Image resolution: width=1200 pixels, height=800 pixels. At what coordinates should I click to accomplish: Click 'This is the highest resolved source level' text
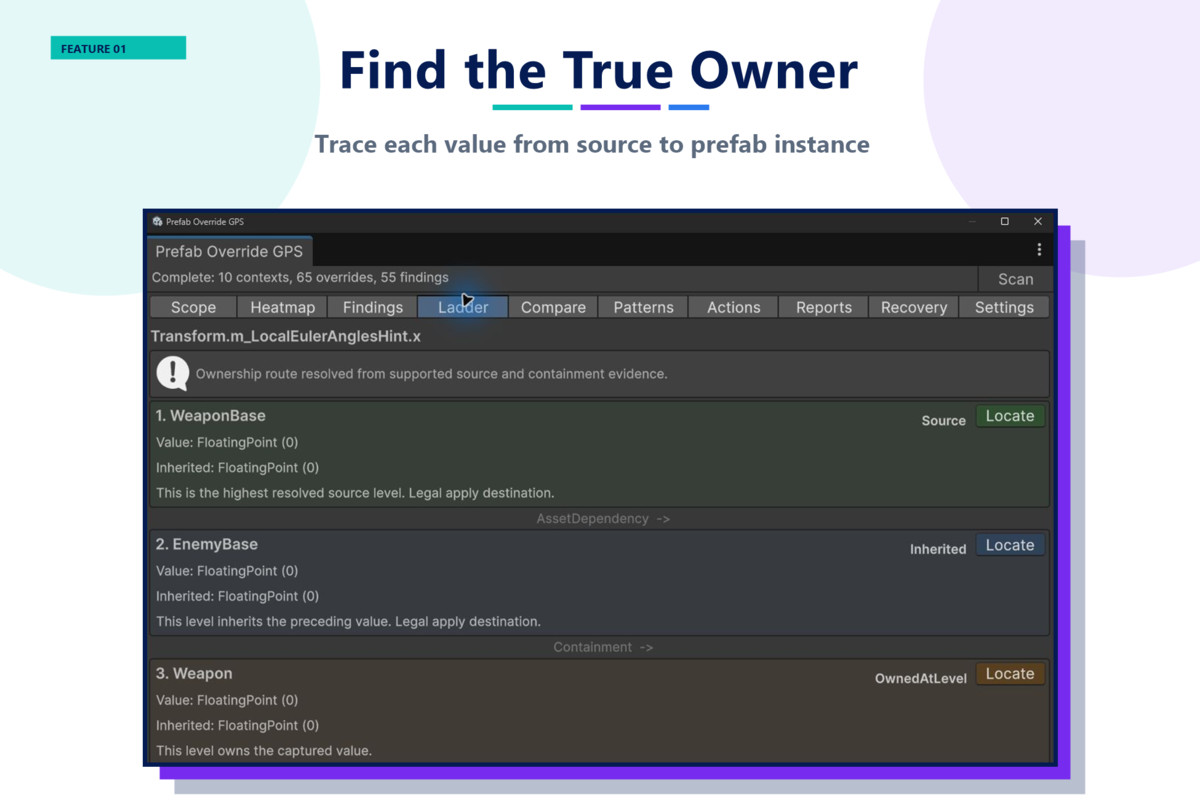coord(355,493)
